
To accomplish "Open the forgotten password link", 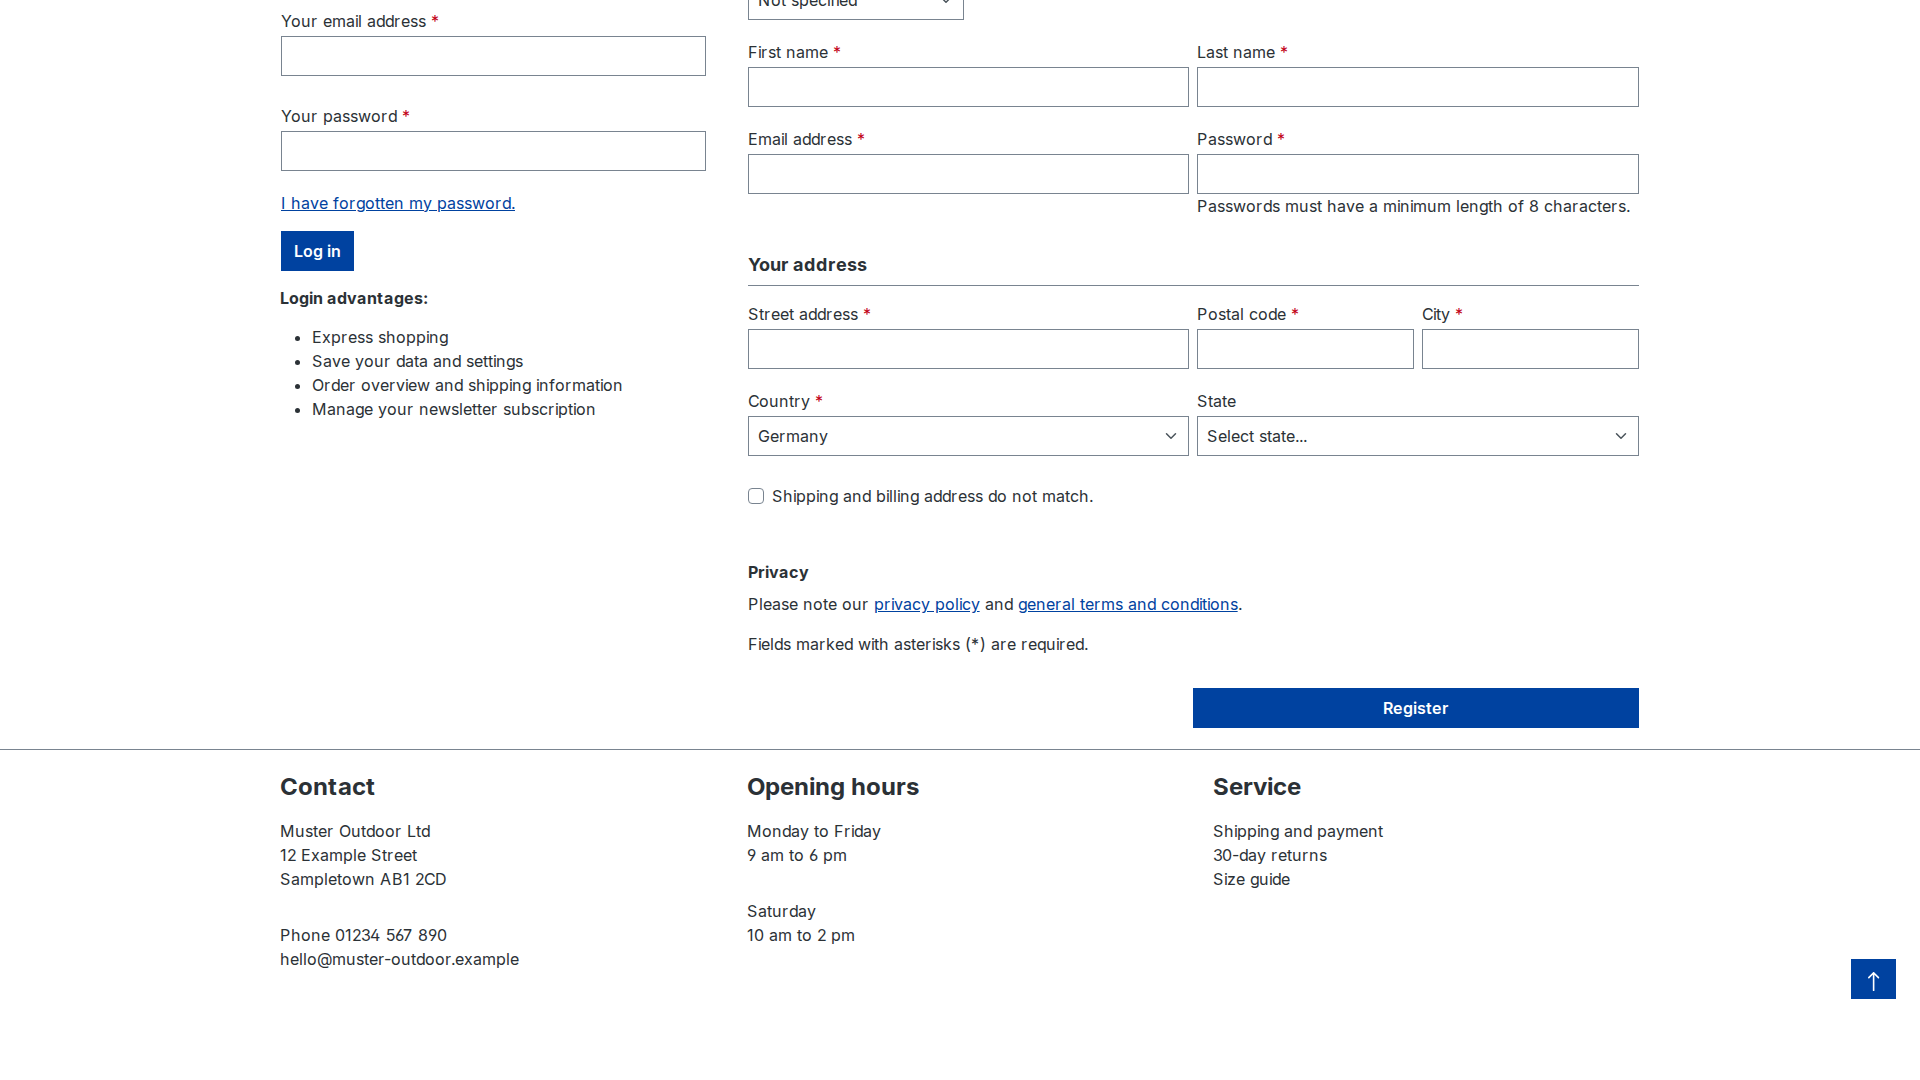I will click(398, 203).
